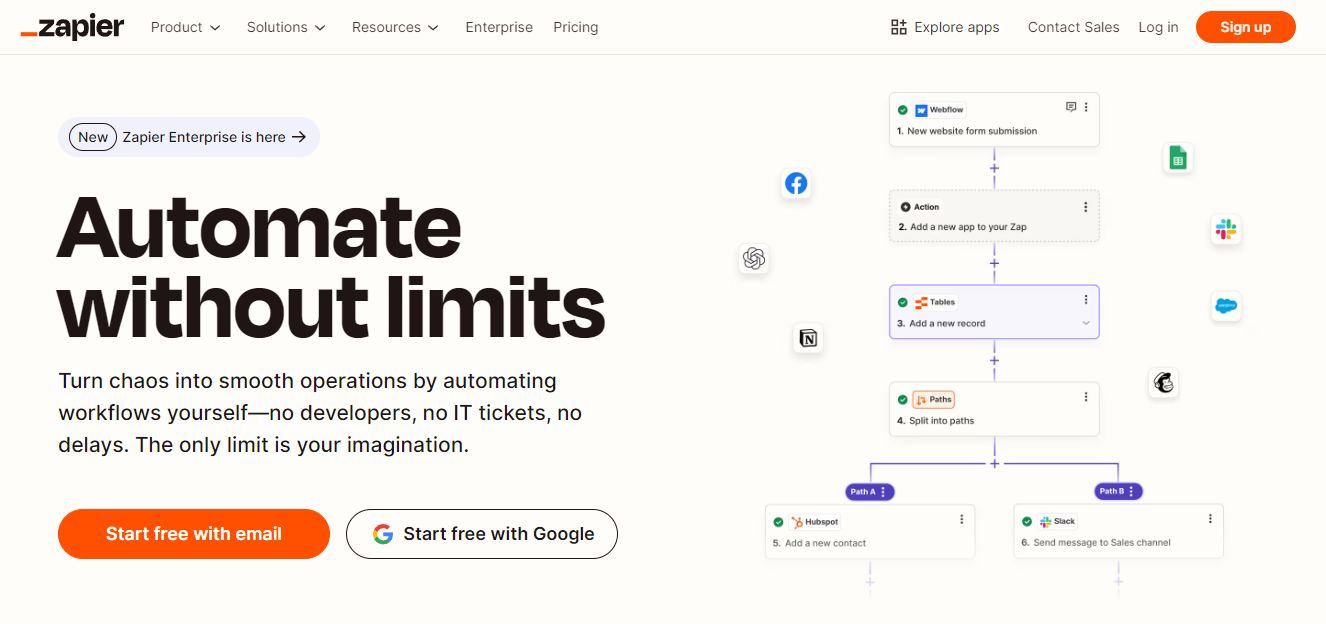1326x624 pixels.
Task: Expand the Resources menu
Action: [x=395, y=27]
